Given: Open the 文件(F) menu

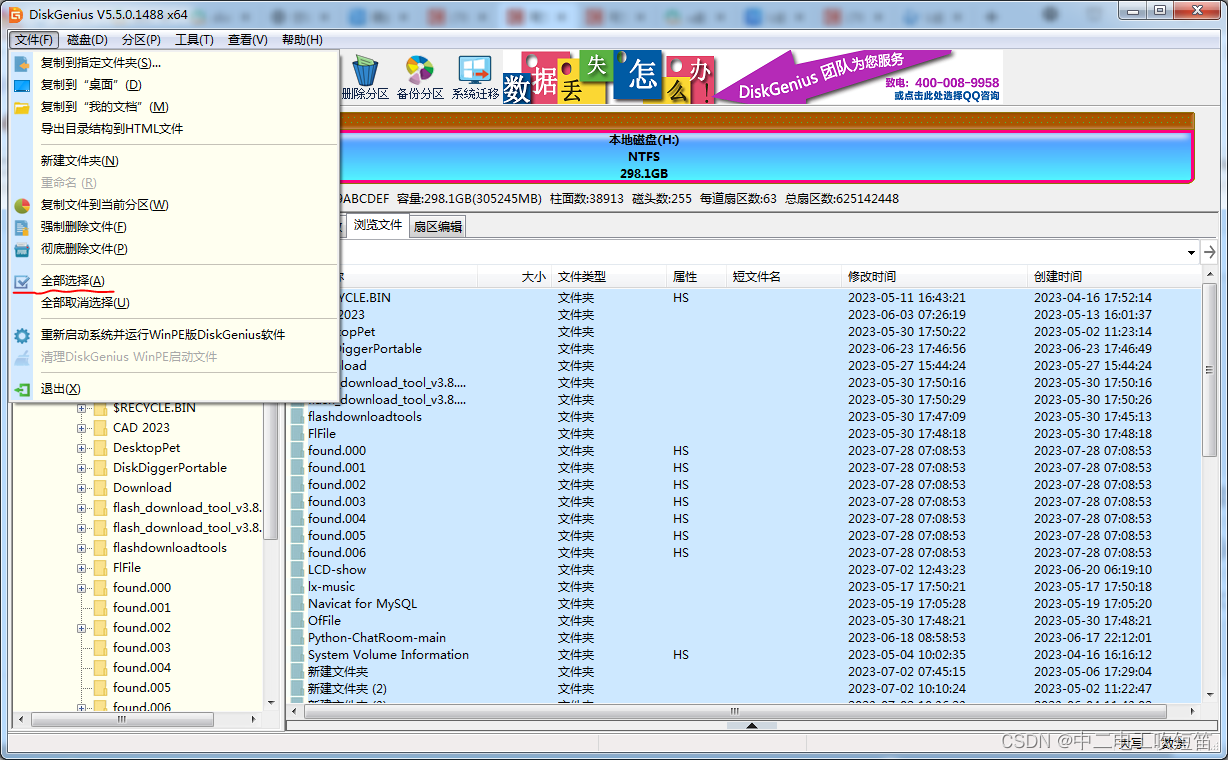Looking at the screenshot, I should 34,40.
